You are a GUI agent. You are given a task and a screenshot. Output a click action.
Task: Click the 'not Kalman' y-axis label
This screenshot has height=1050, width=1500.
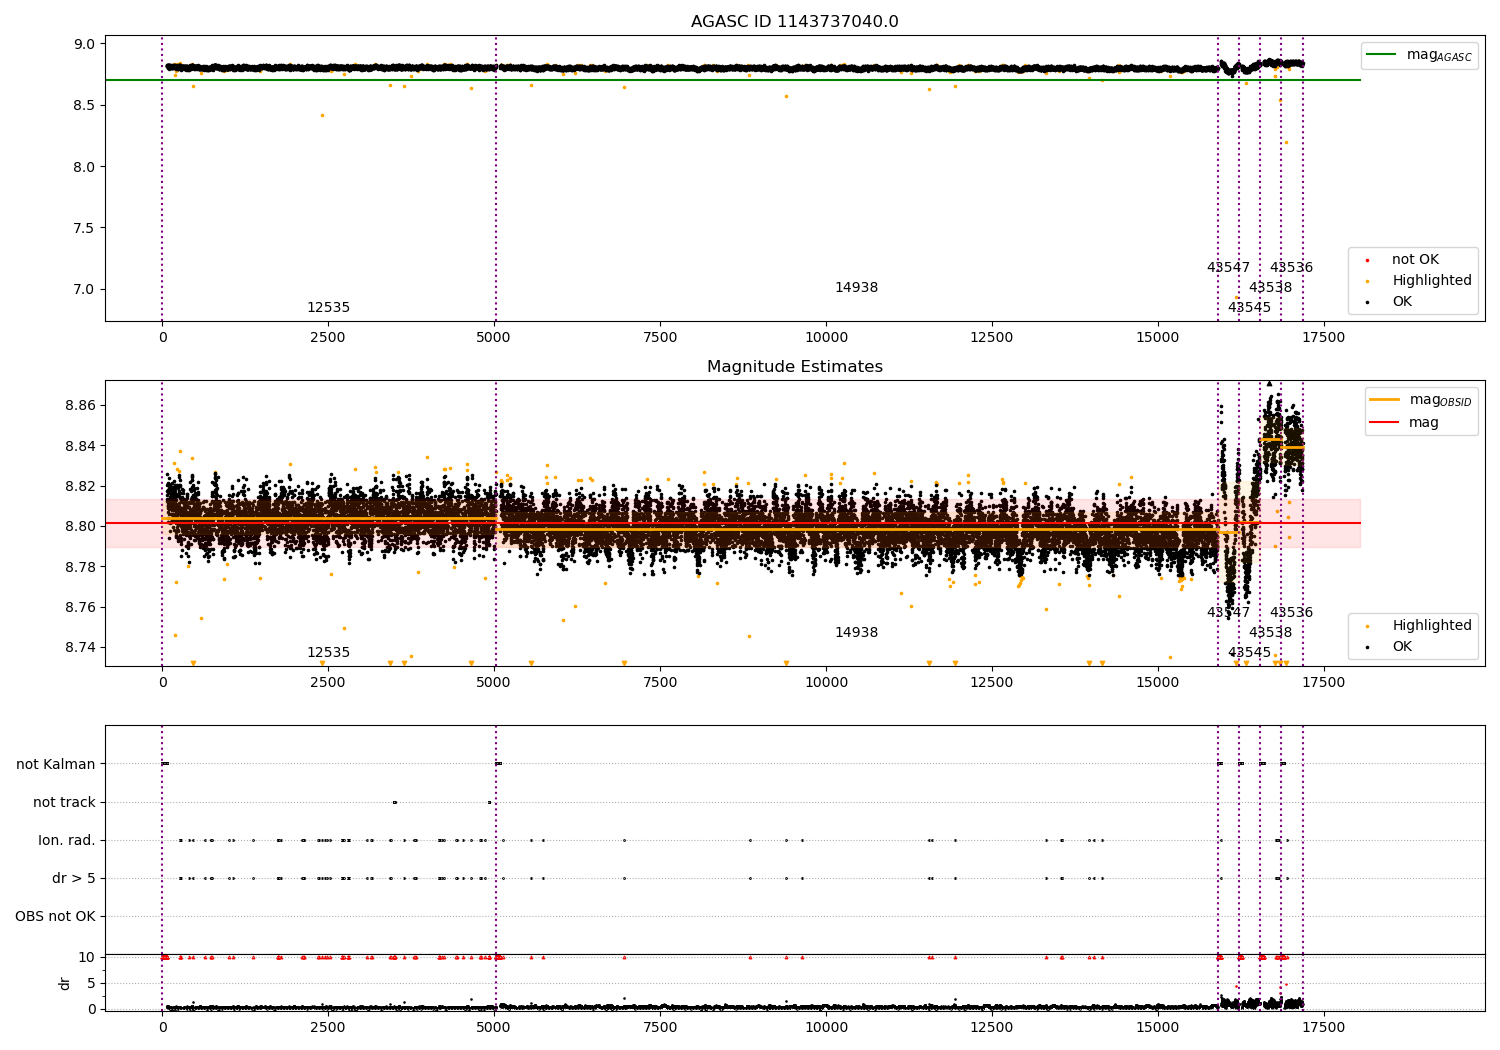click(x=56, y=765)
